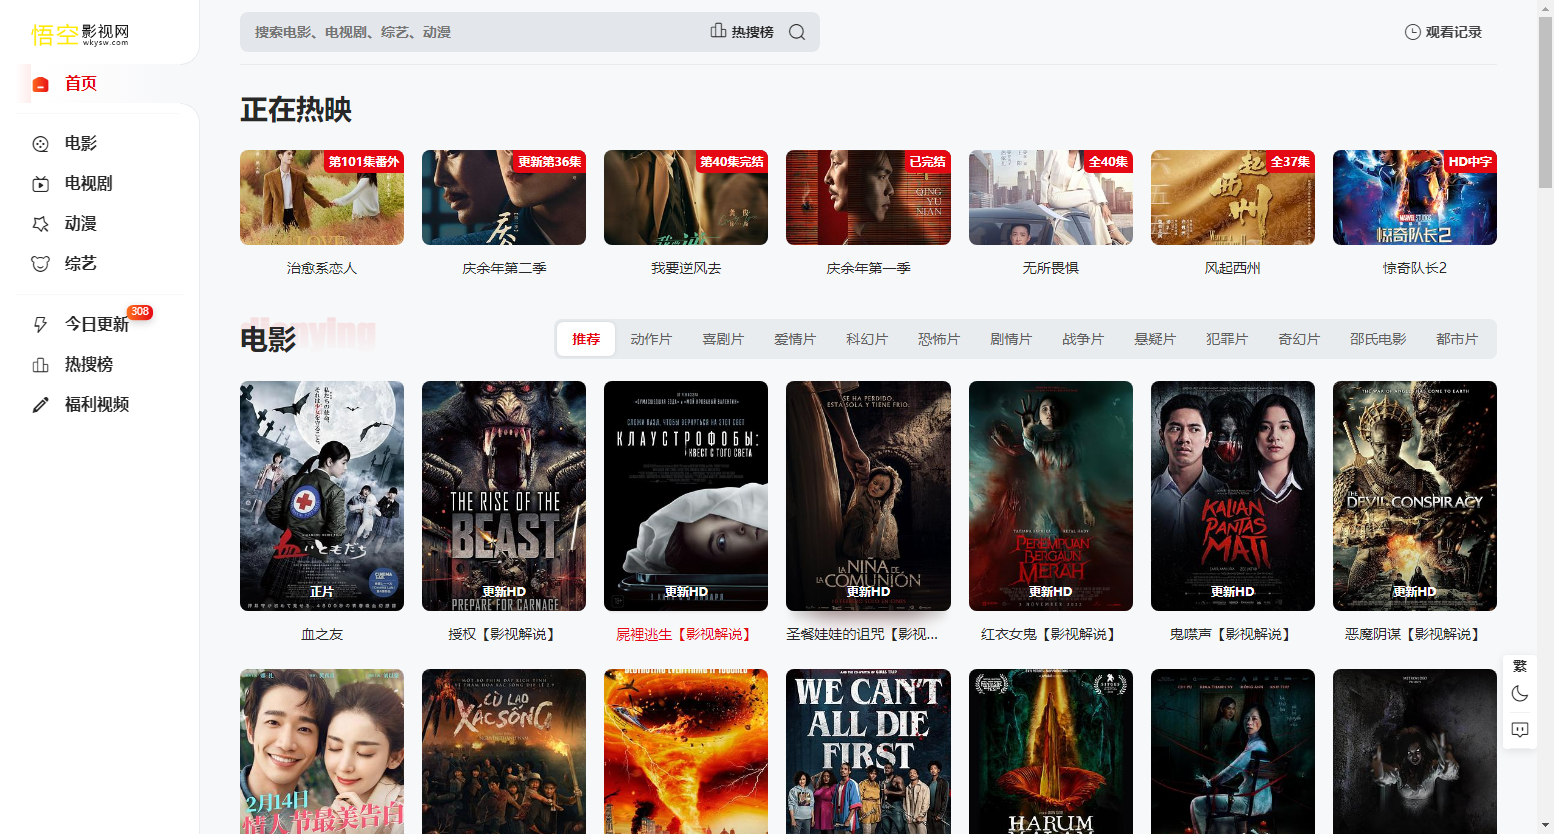
Task: Select the 都市片 tab
Action: (x=1457, y=340)
